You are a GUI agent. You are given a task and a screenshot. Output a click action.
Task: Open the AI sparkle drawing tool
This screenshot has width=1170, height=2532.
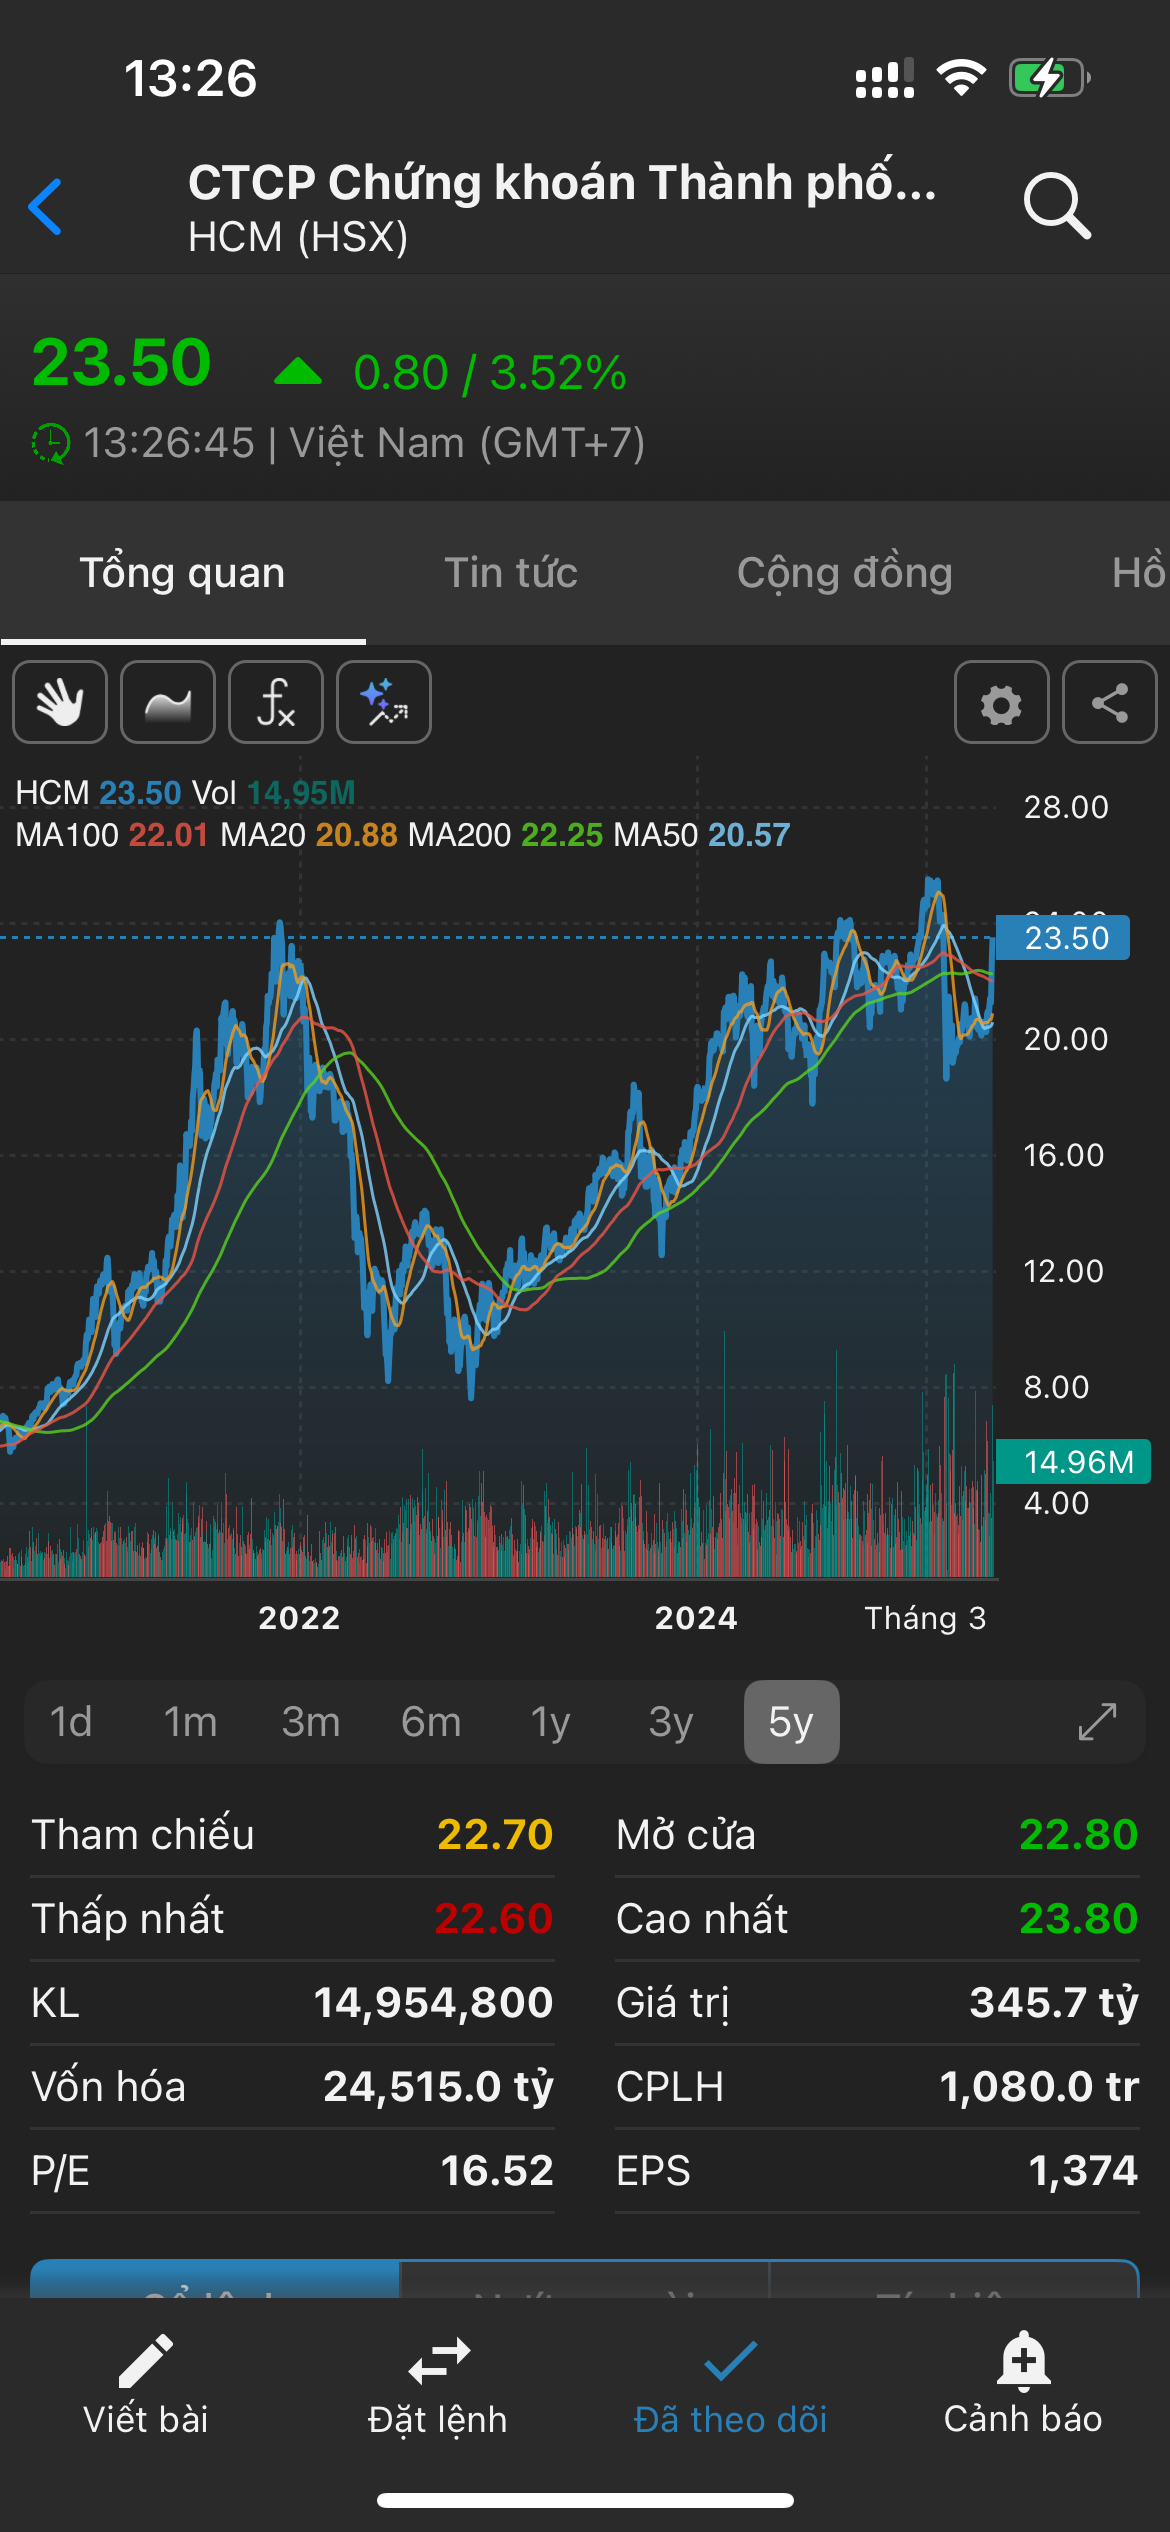pos(384,702)
